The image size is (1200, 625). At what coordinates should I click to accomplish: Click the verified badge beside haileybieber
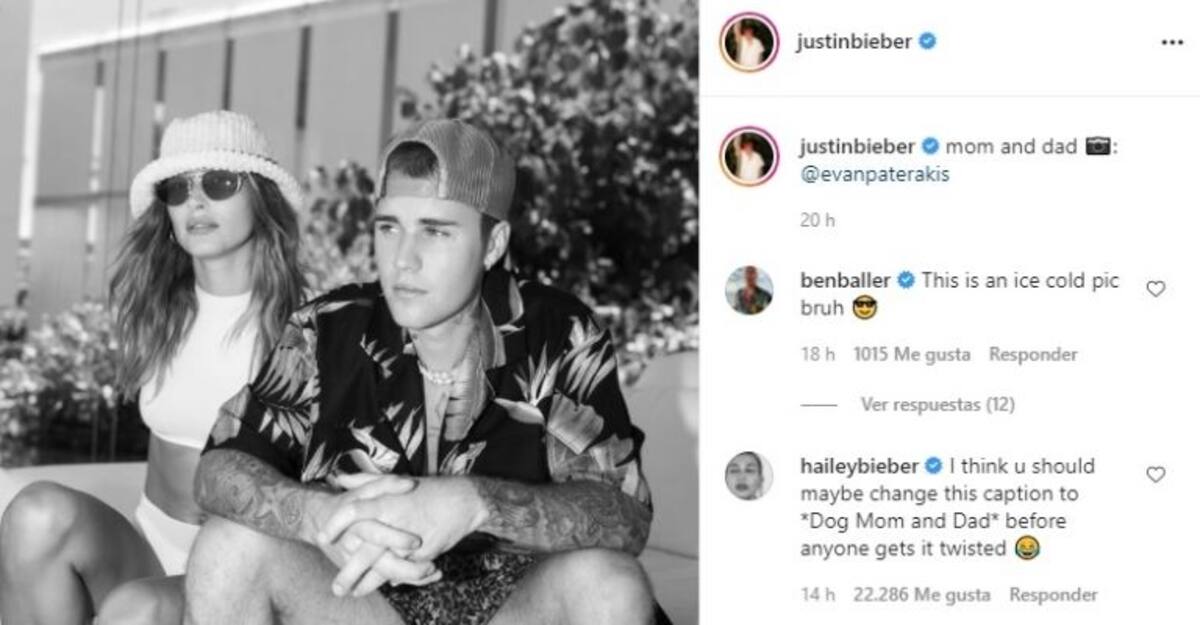pyautogui.click(x=933, y=465)
